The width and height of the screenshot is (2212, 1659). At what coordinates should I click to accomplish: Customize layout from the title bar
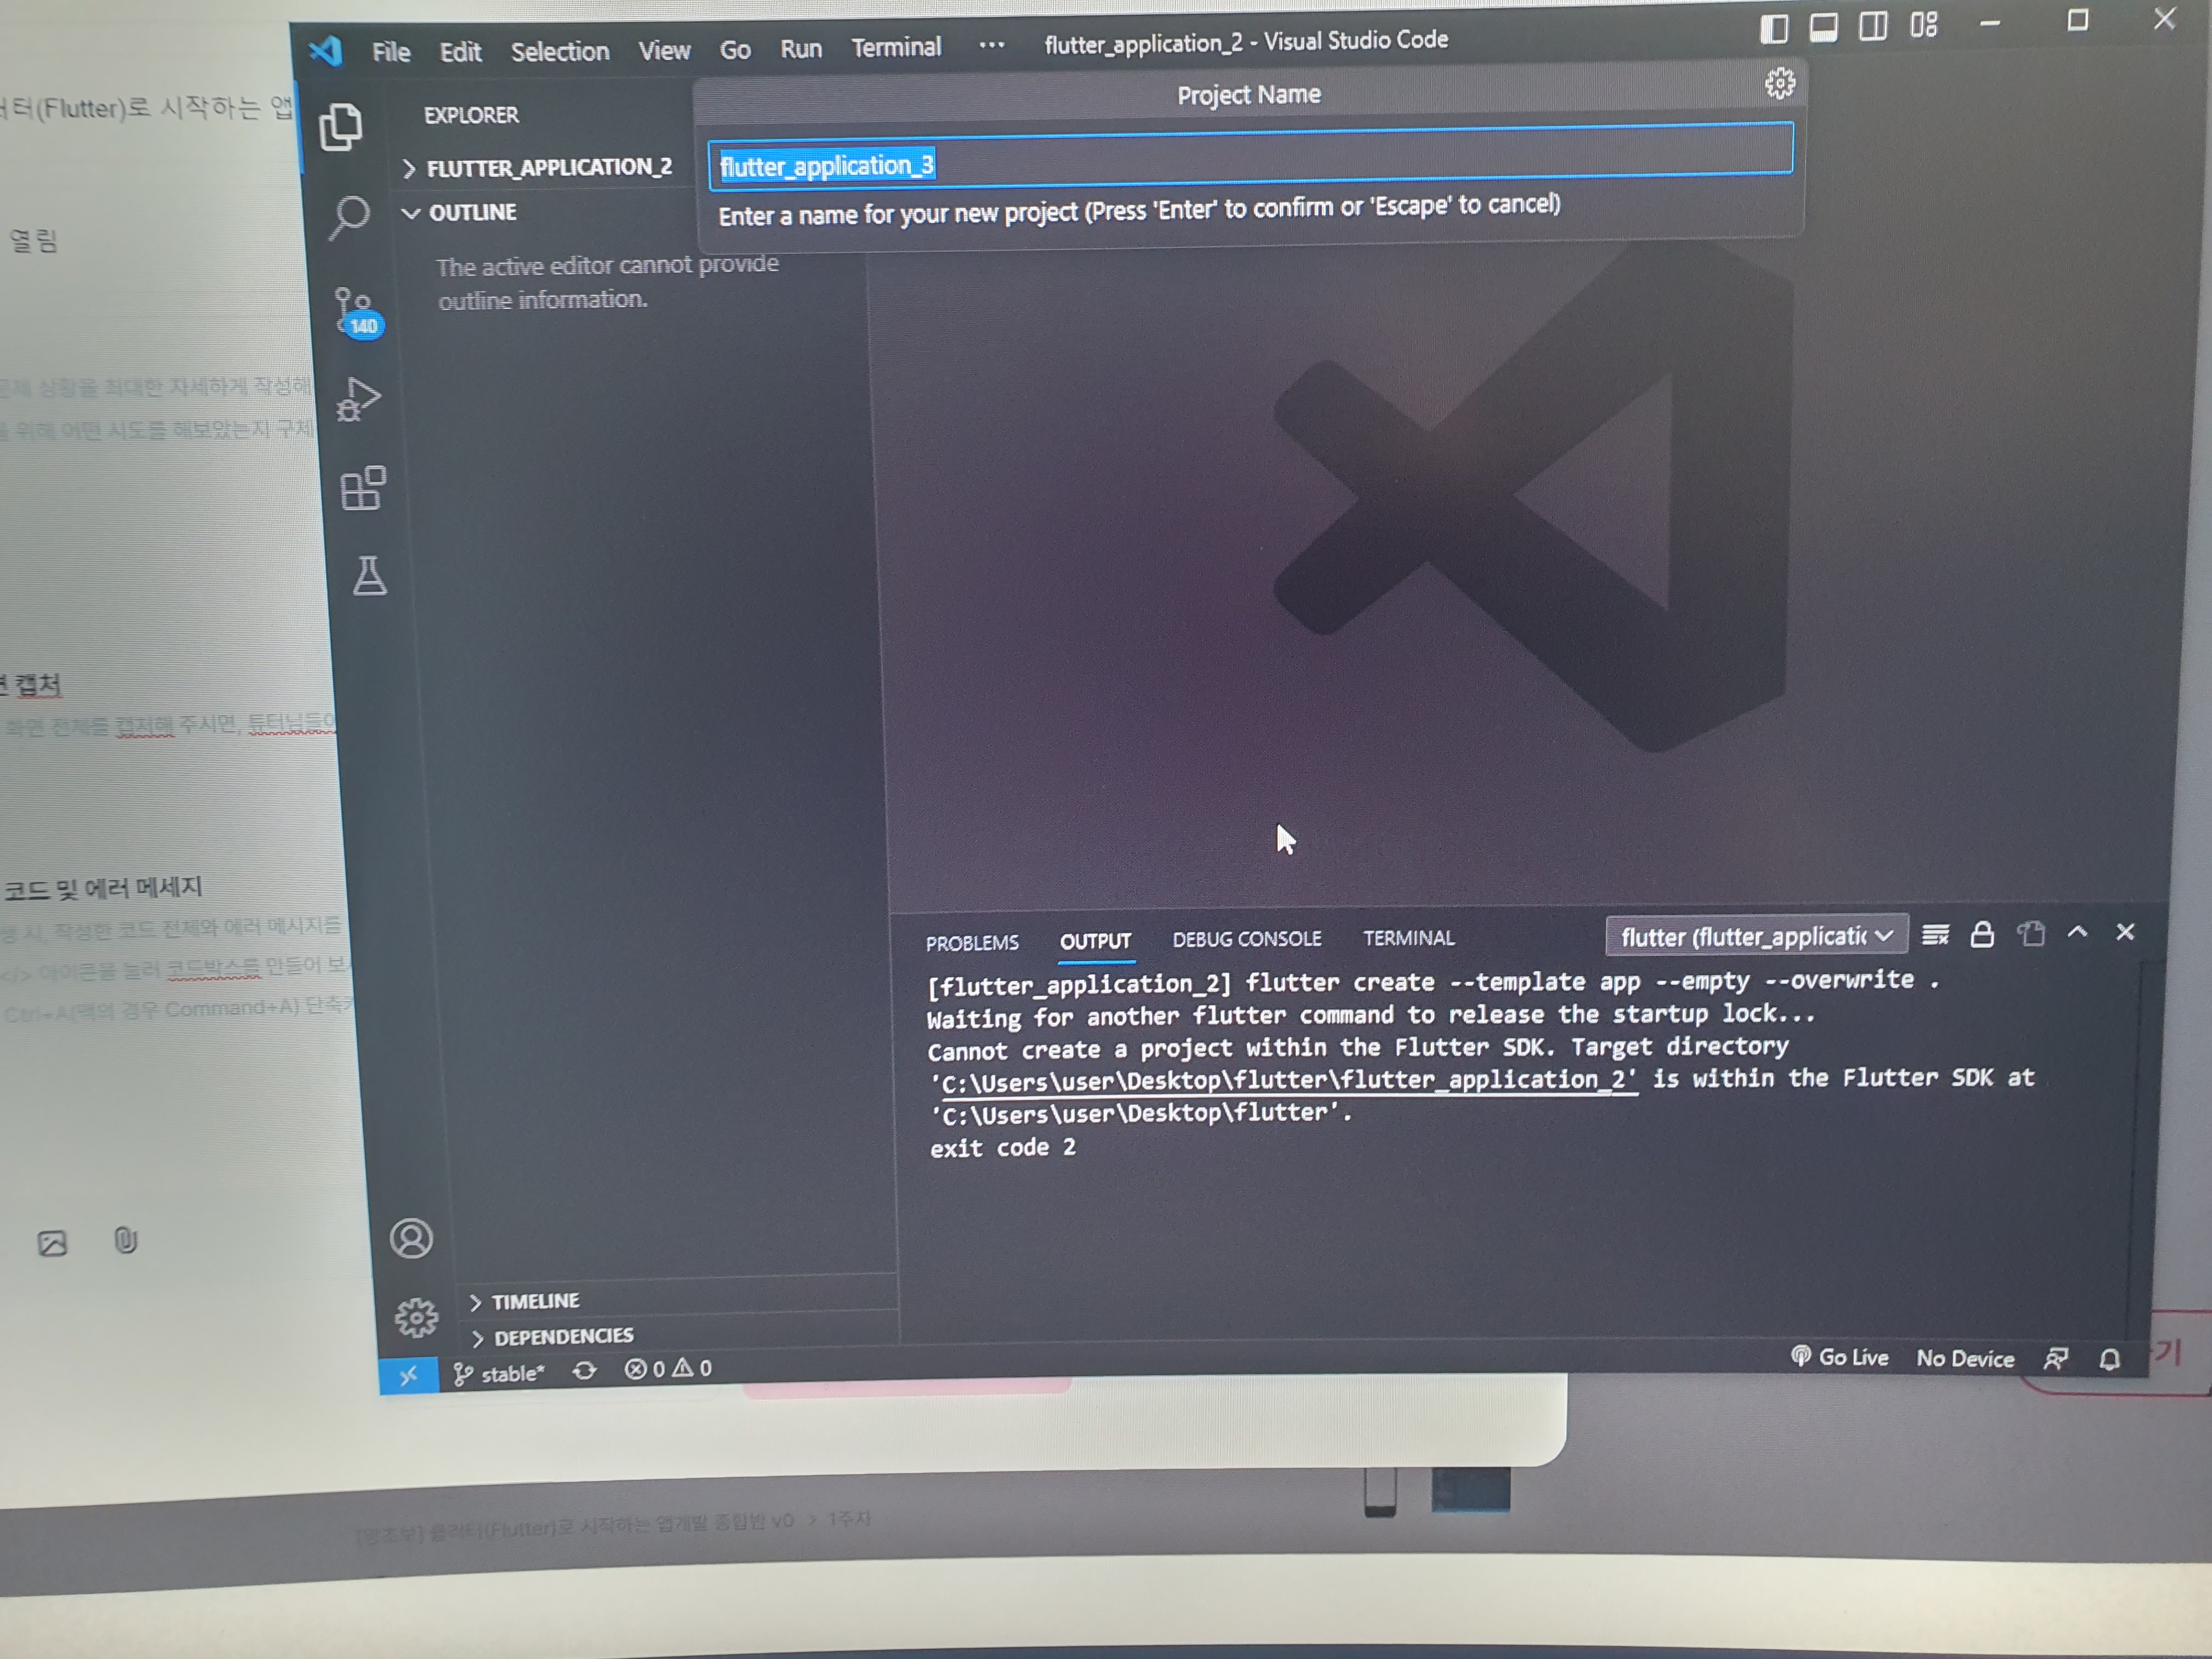(1923, 24)
